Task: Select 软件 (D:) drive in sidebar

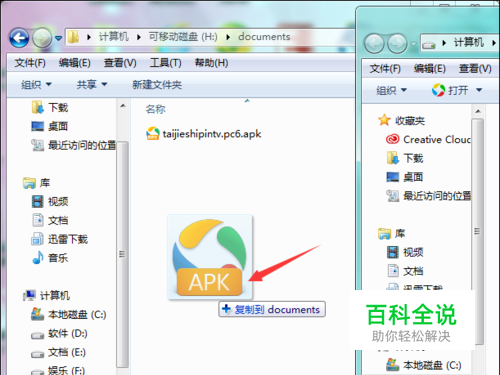Action: click(59, 333)
